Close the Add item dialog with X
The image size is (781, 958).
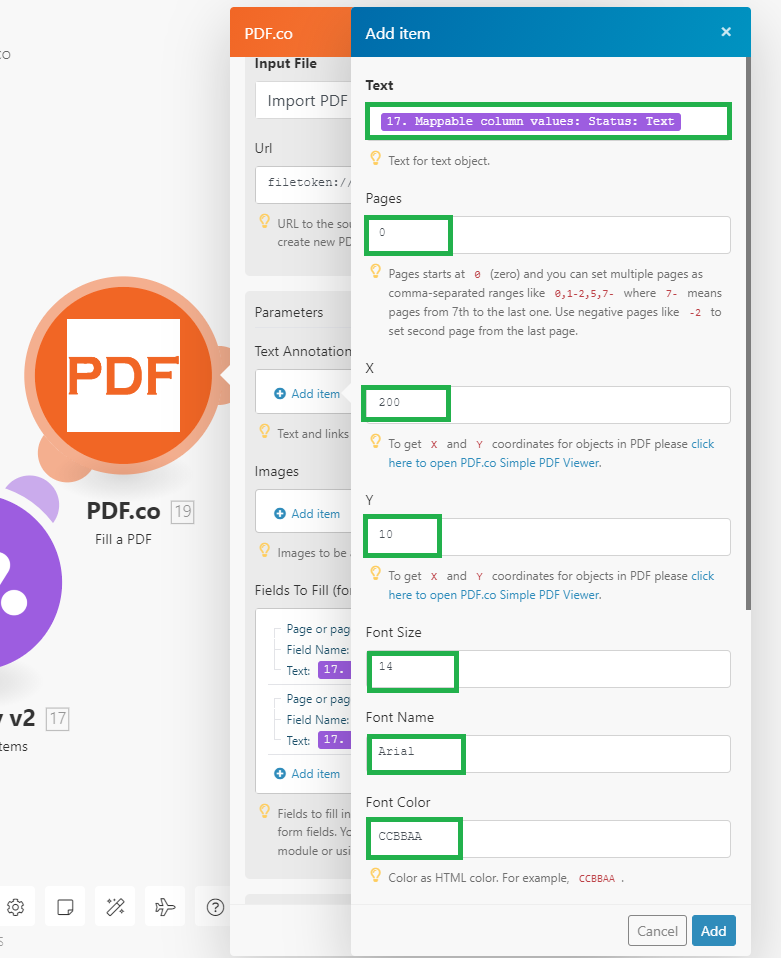[x=726, y=32]
